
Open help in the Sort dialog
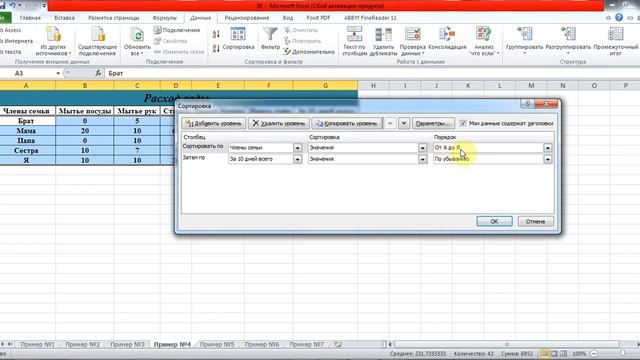pos(527,104)
